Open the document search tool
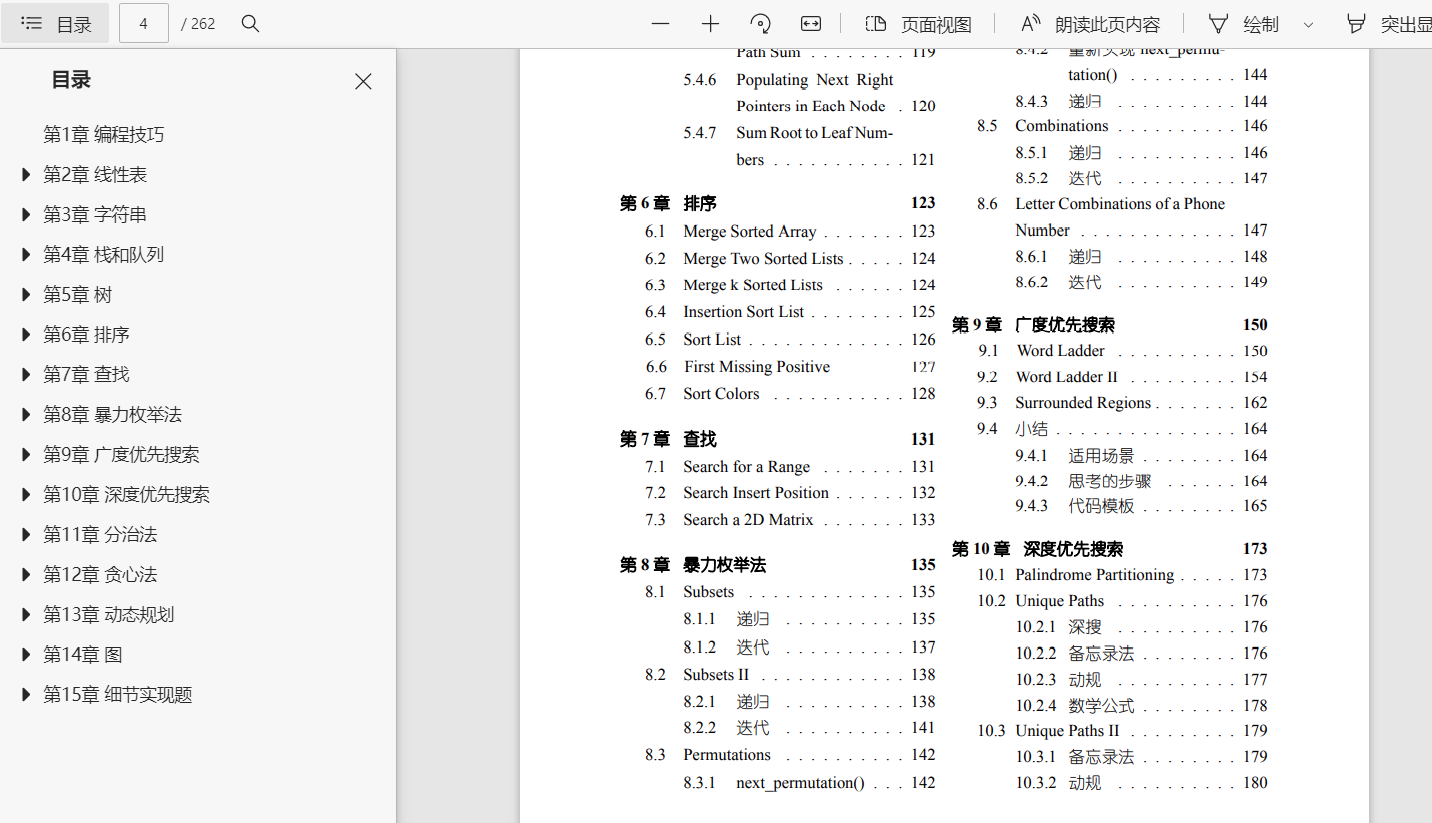Viewport: 1432px width, 823px height. [x=249, y=22]
